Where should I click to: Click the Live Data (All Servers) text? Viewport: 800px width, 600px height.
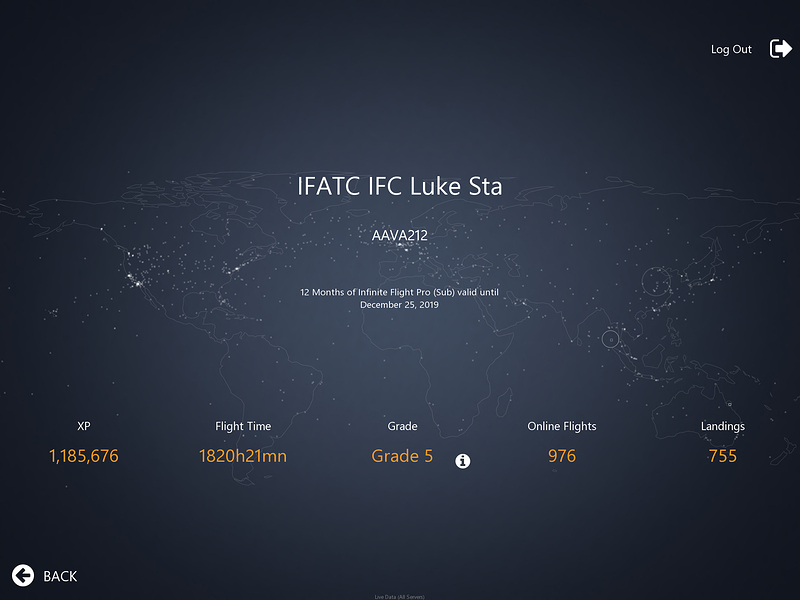399,597
